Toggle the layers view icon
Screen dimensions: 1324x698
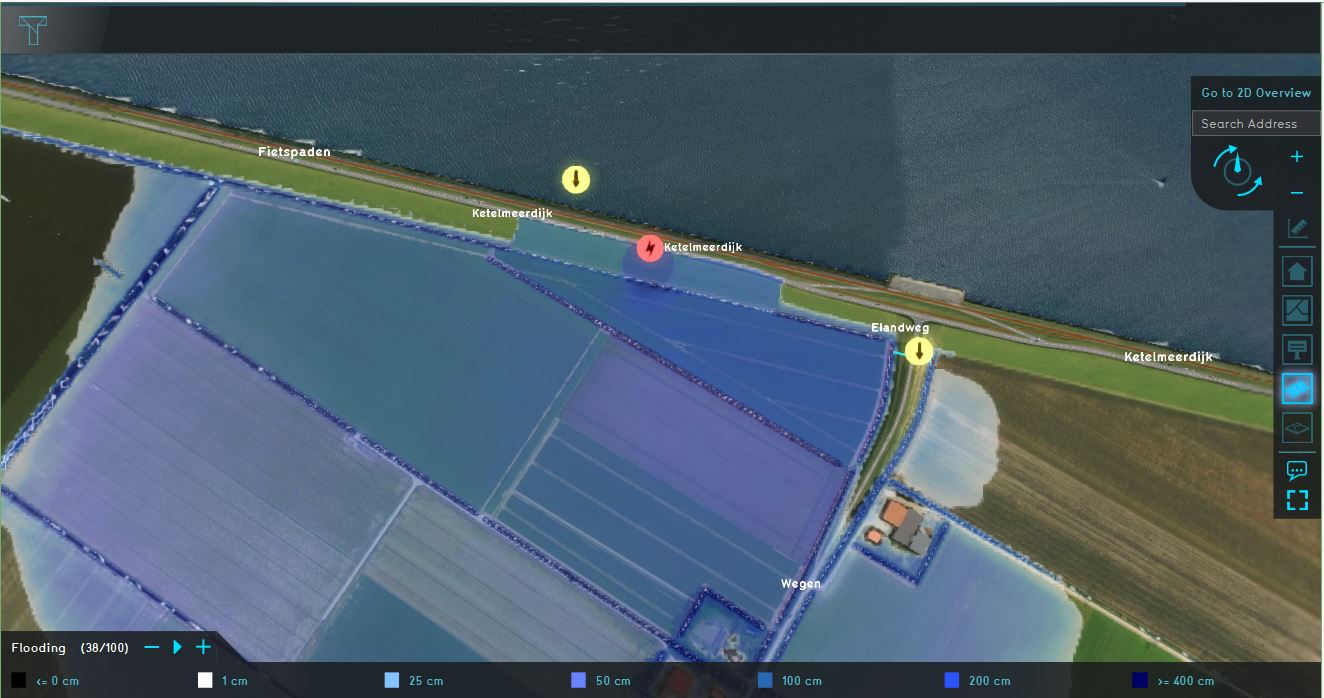click(1297, 428)
